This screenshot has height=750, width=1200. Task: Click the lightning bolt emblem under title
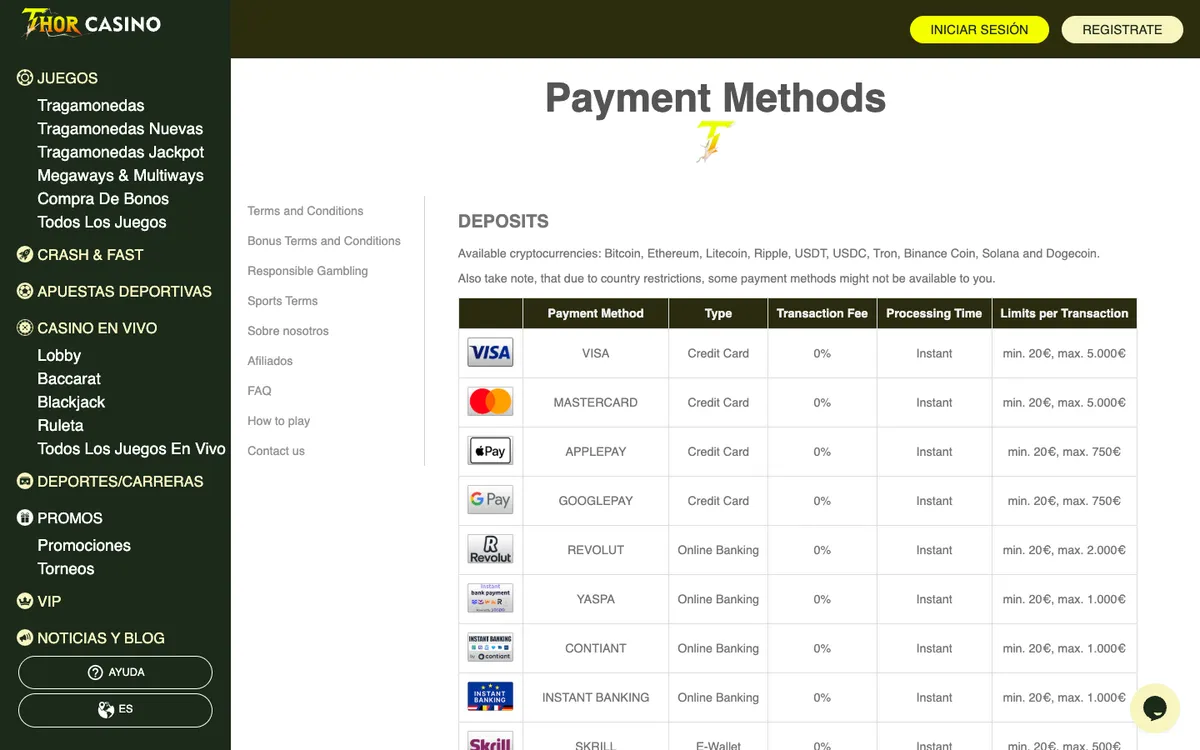click(715, 142)
